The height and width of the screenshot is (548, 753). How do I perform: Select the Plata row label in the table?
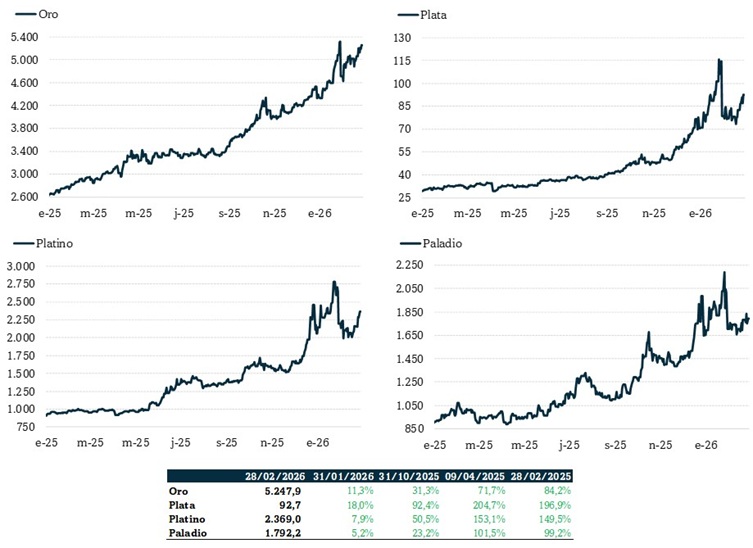183,504
